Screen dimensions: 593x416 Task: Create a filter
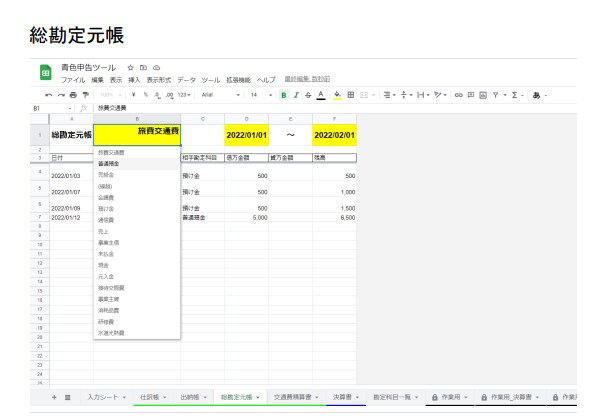tap(495, 95)
